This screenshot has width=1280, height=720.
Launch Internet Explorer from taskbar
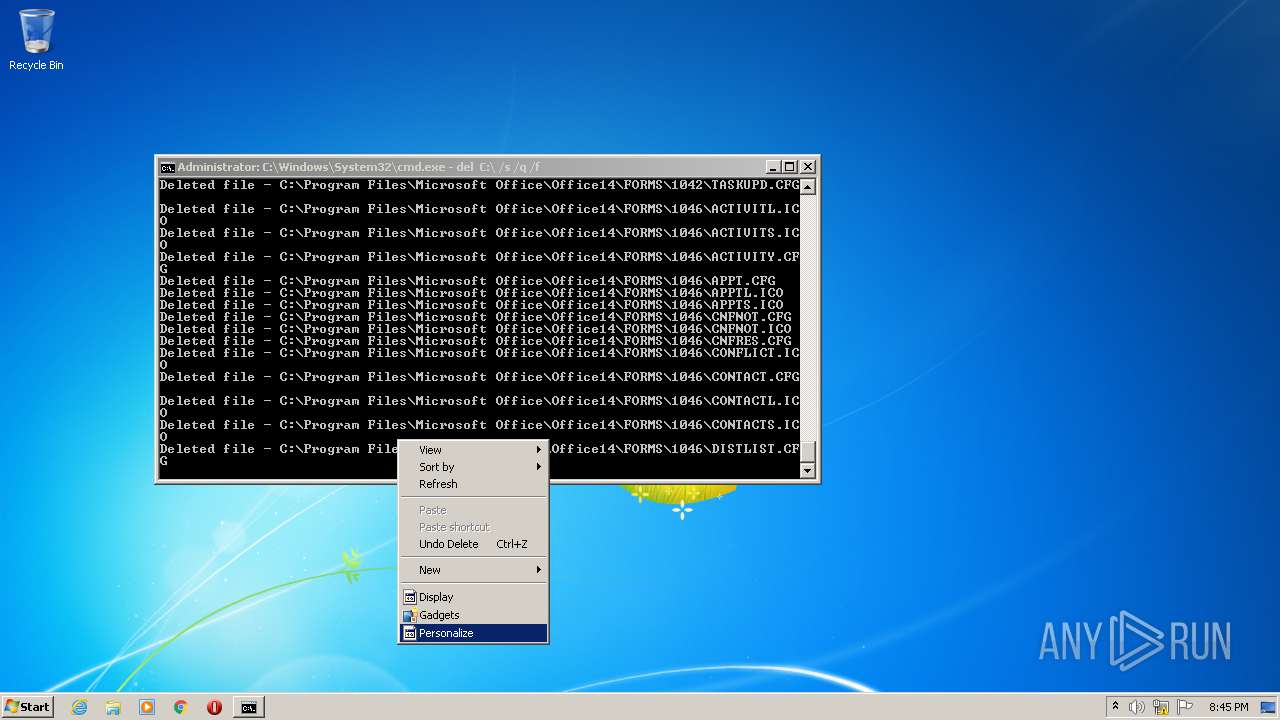coord(79,707)
